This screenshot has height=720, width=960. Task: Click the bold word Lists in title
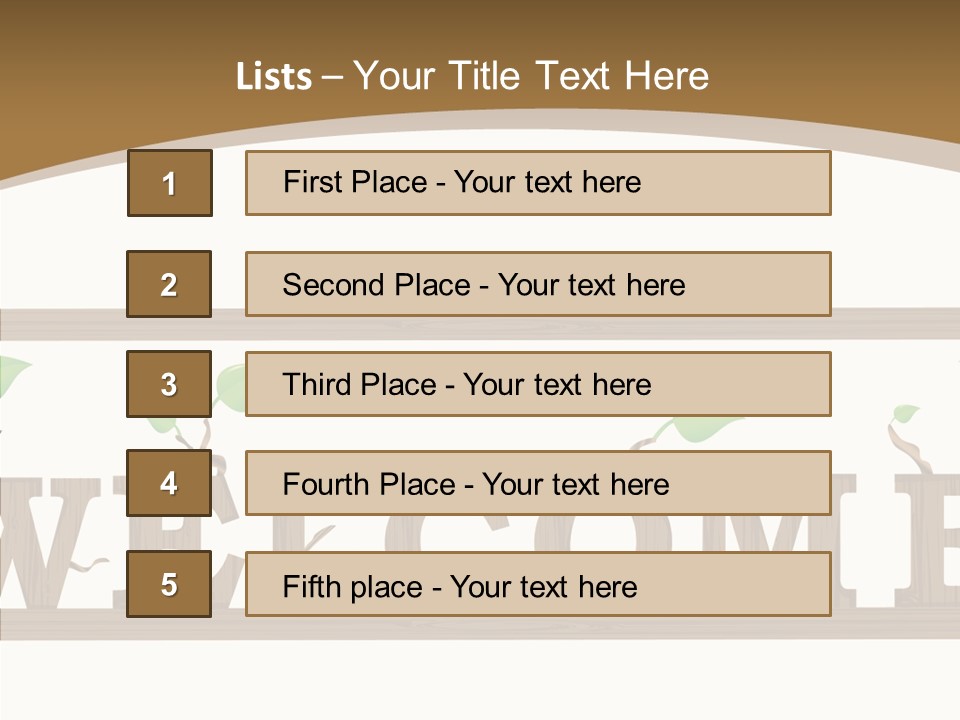(x=273, y=77)
